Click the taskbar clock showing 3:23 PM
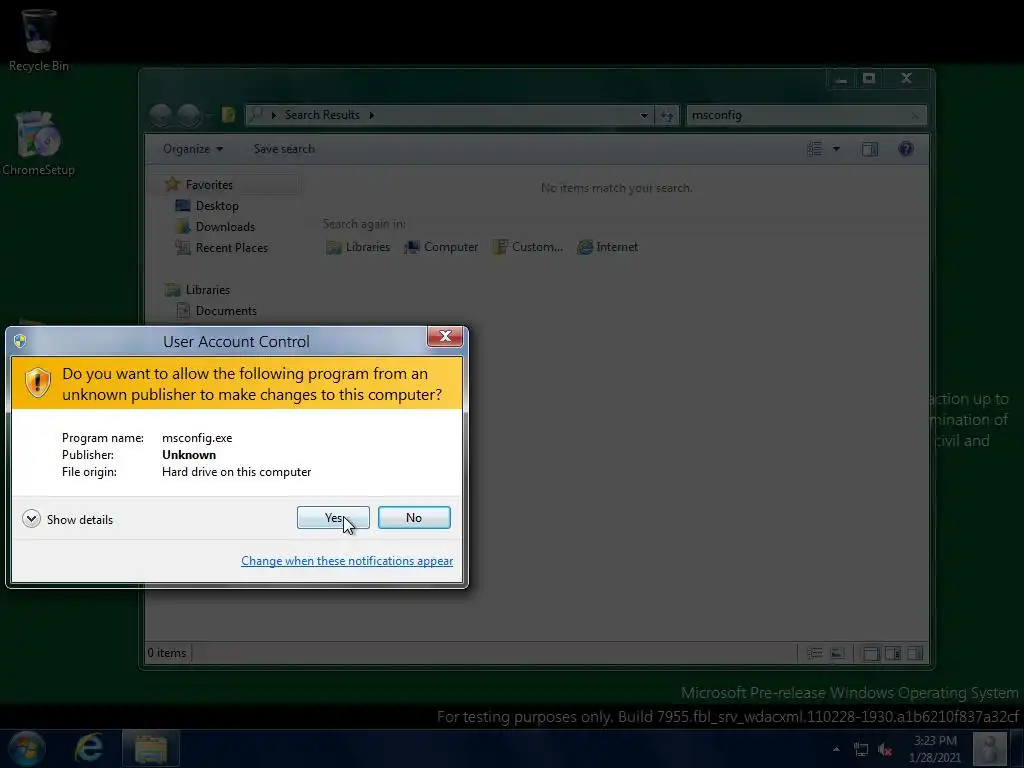This screenshot has height=768, width=1024. coord(935,749)
